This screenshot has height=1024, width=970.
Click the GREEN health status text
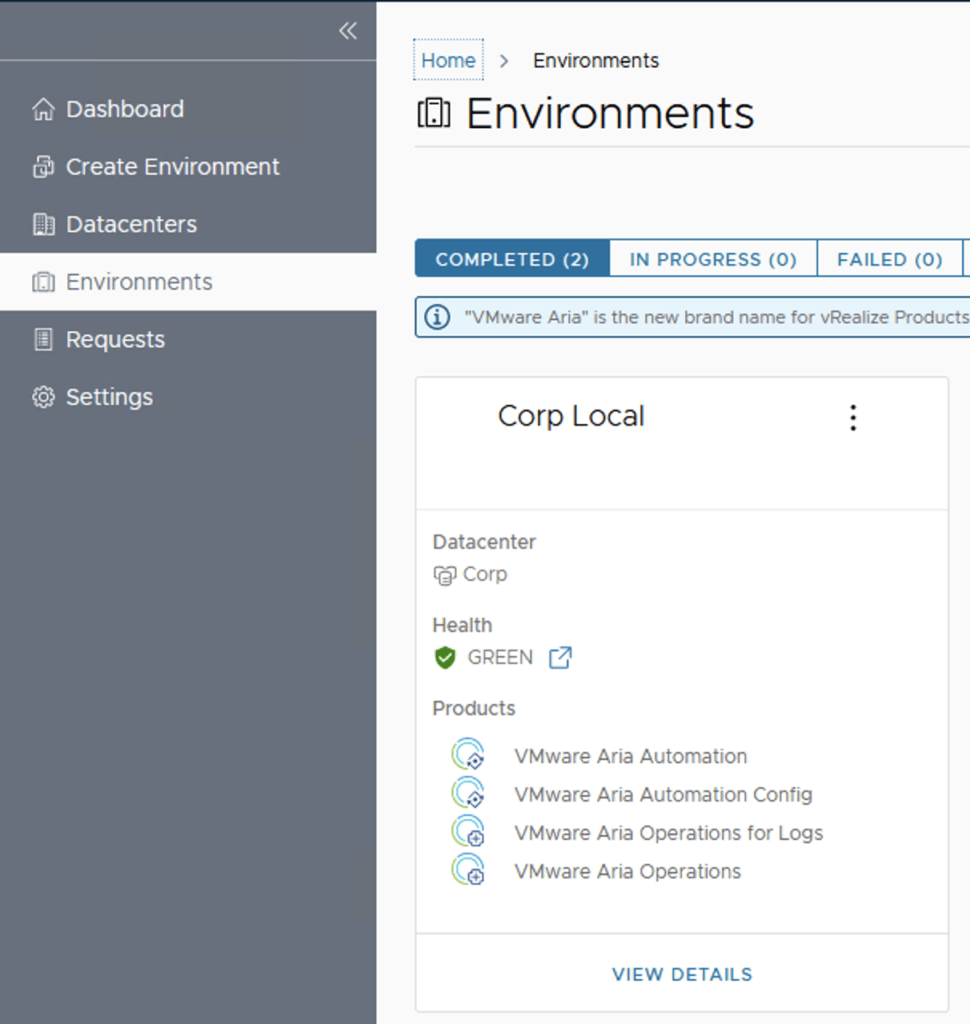pyautogui.click(x=500, y=658)
